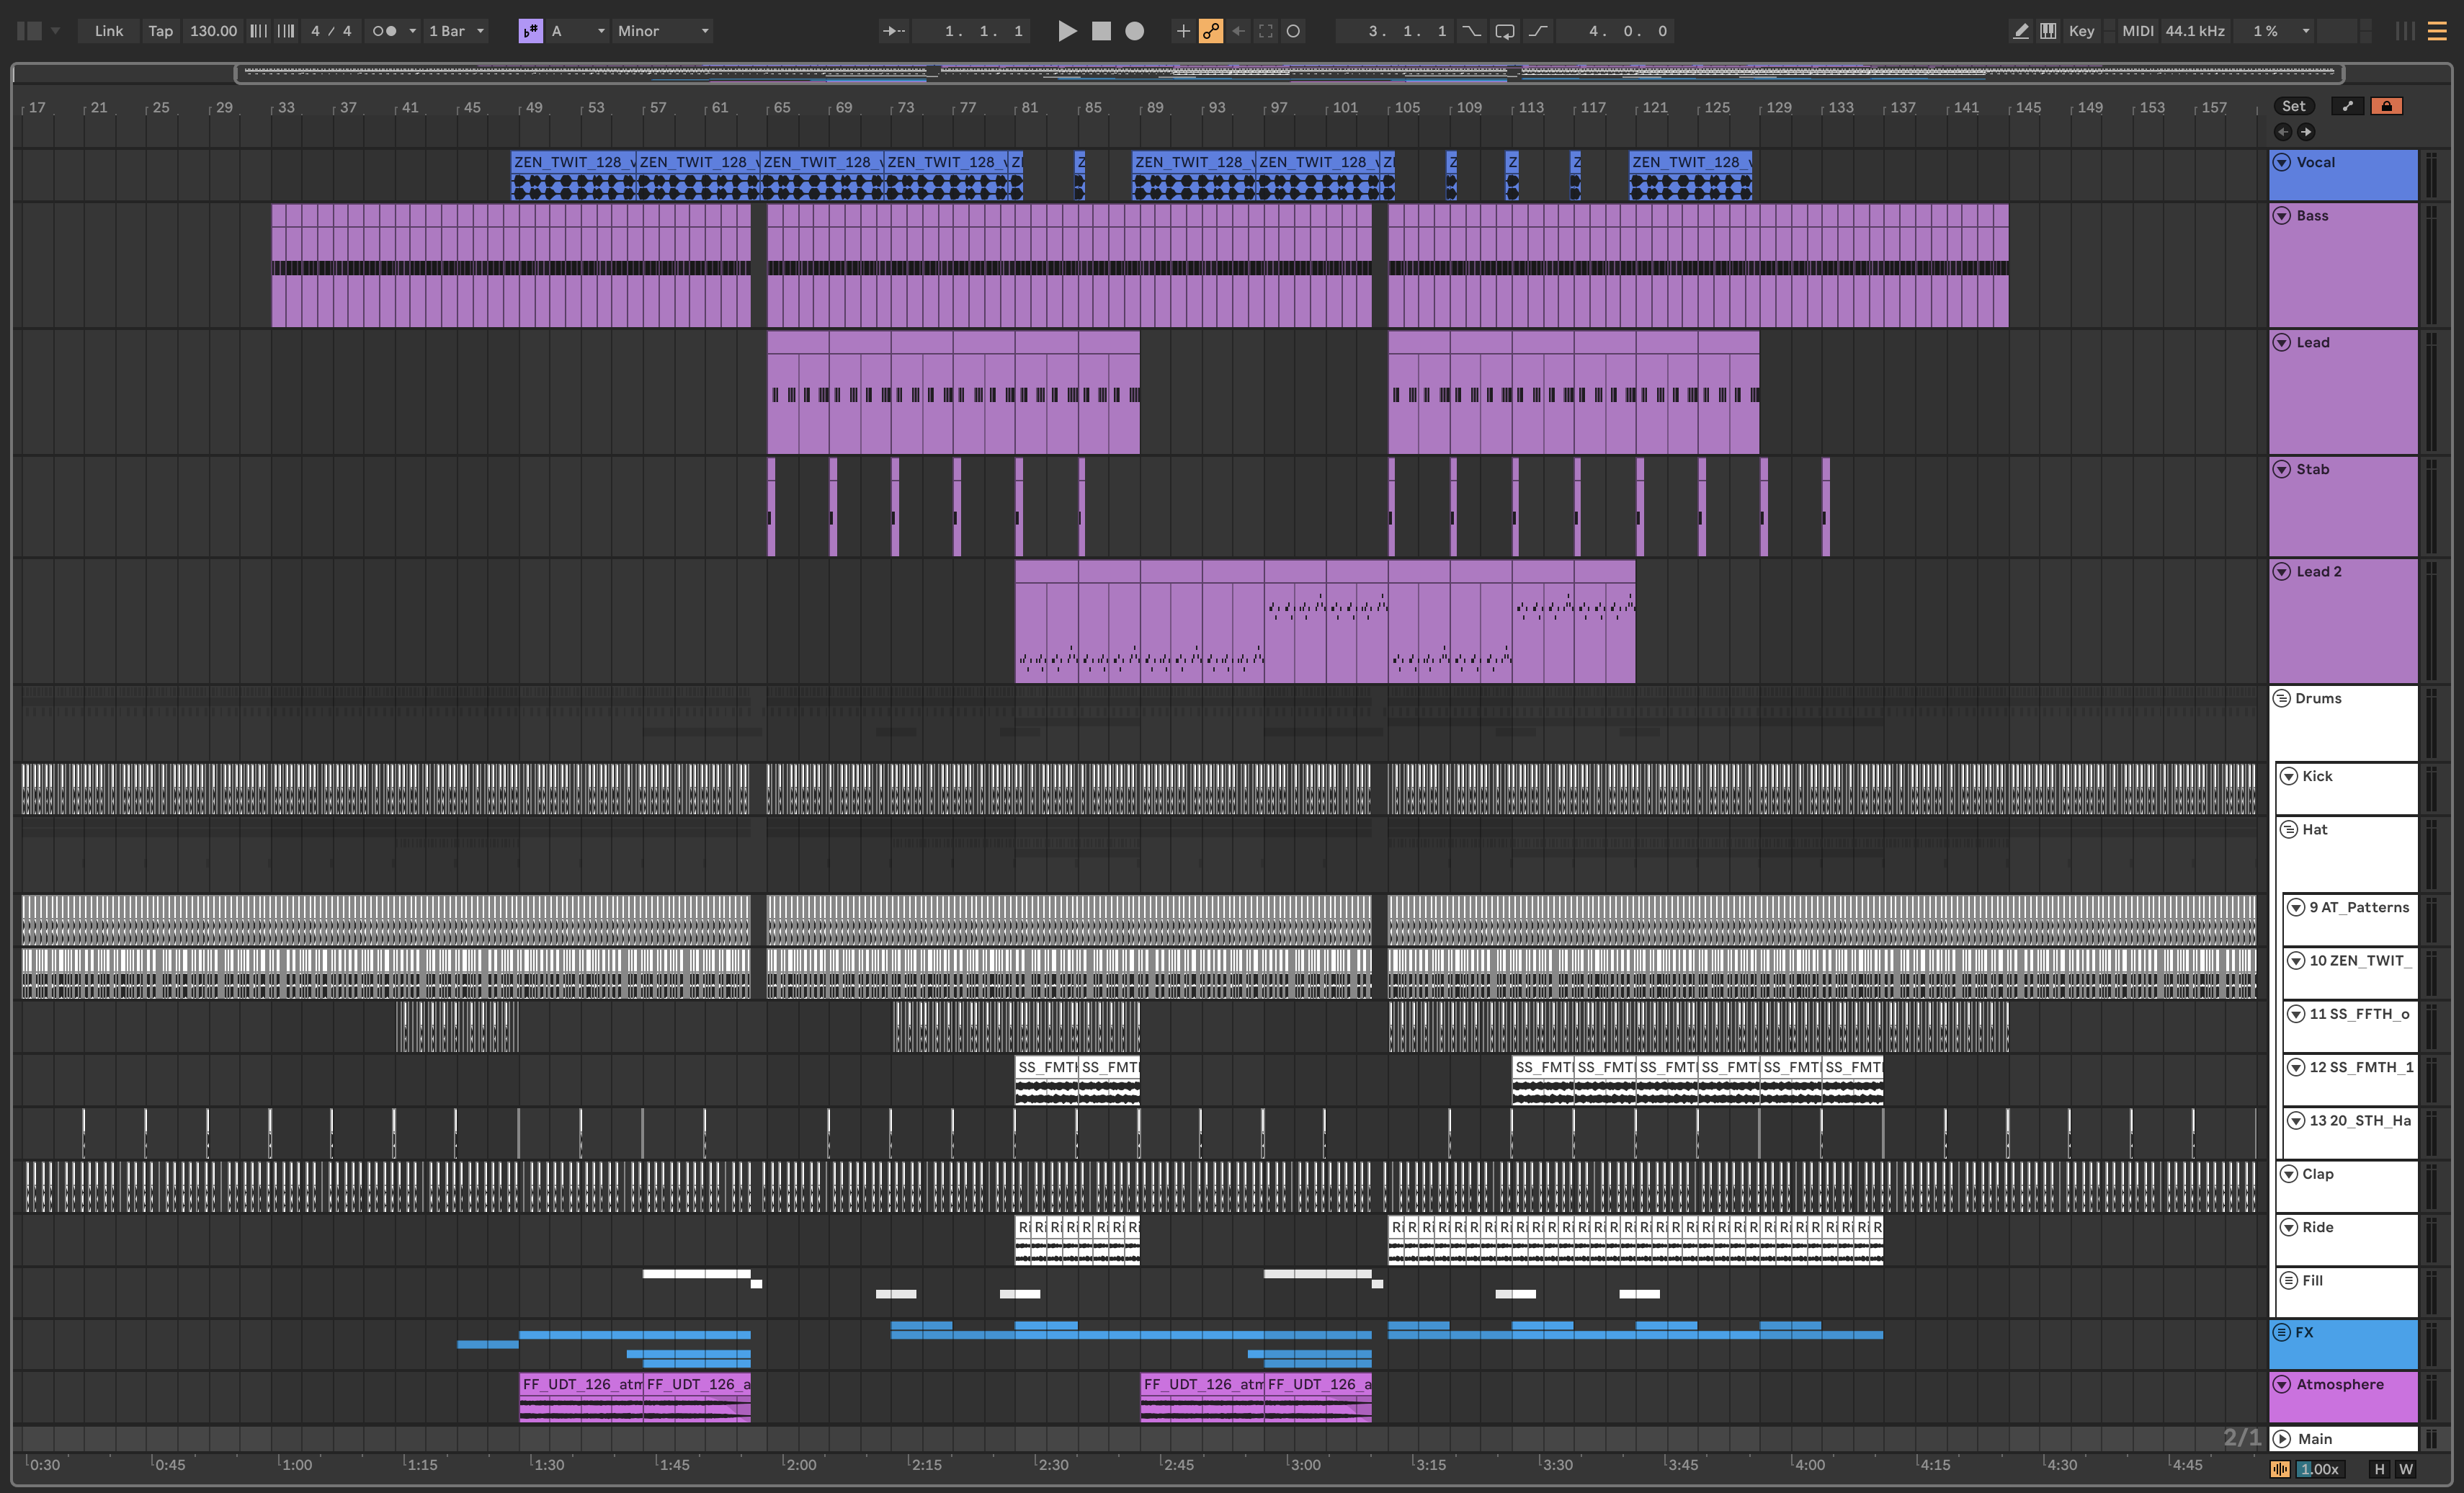Viewport: 2464px width, 1493px height.
Task: Click the 130.00 tempo field
Action: pyautogui.click(x=213, y=31)
